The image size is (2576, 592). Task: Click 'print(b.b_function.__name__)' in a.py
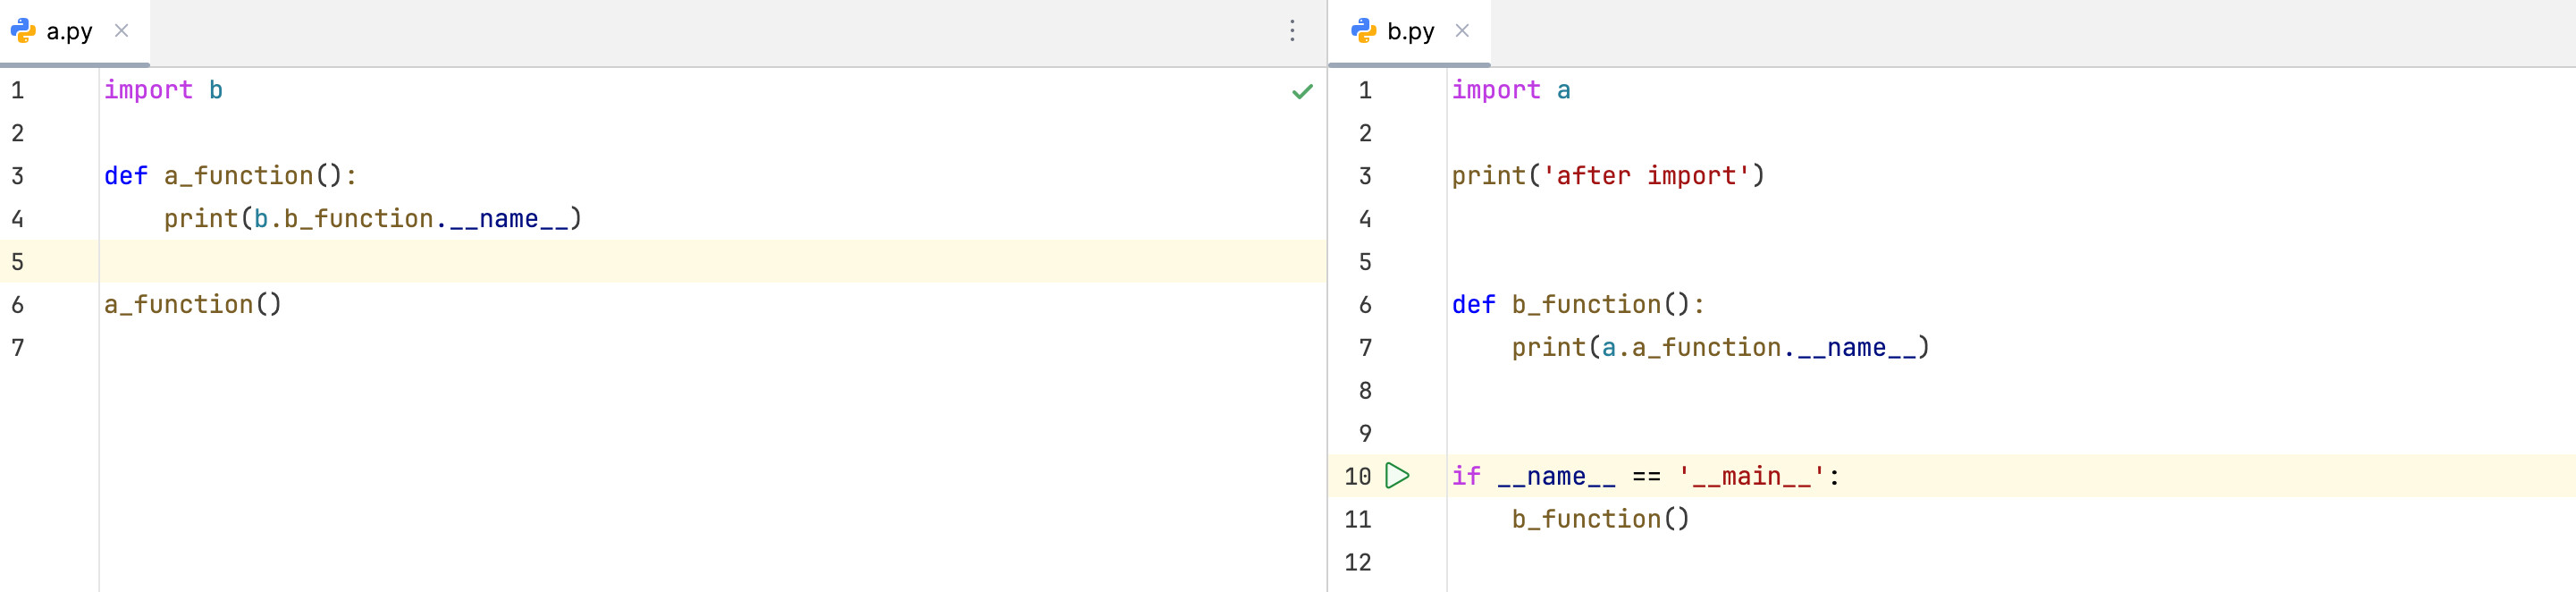[x=373, y=219]
